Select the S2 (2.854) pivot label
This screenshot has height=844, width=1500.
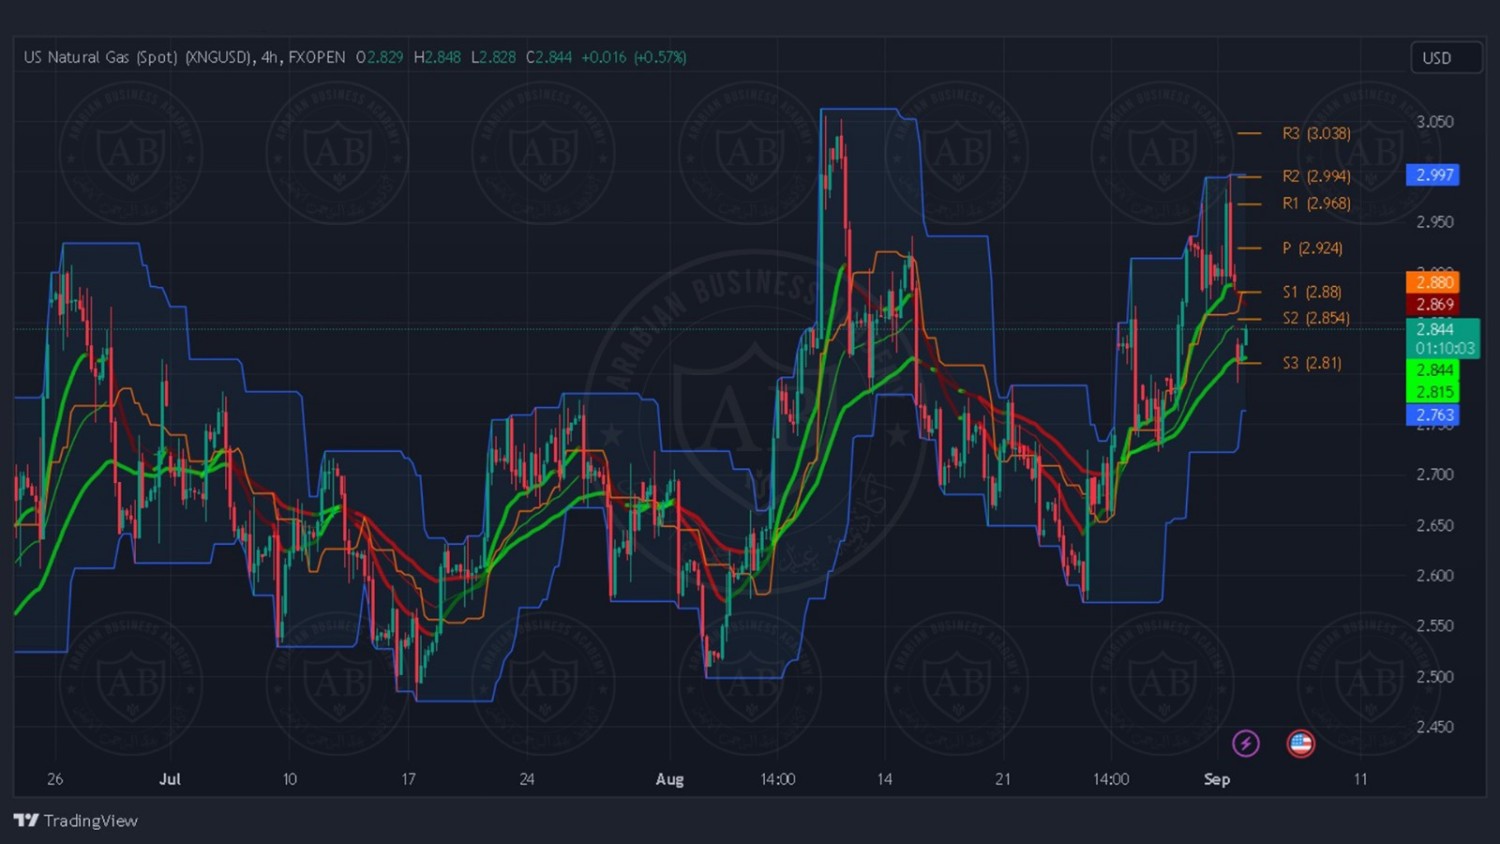[x=1316, y=318]
